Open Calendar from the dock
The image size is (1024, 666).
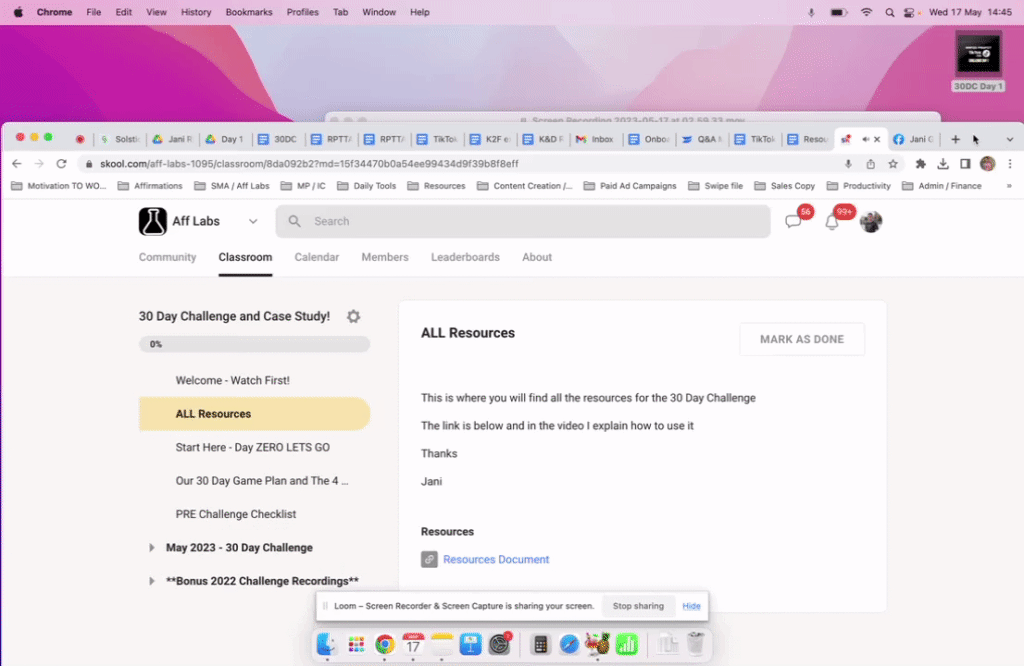click(413, 644)
